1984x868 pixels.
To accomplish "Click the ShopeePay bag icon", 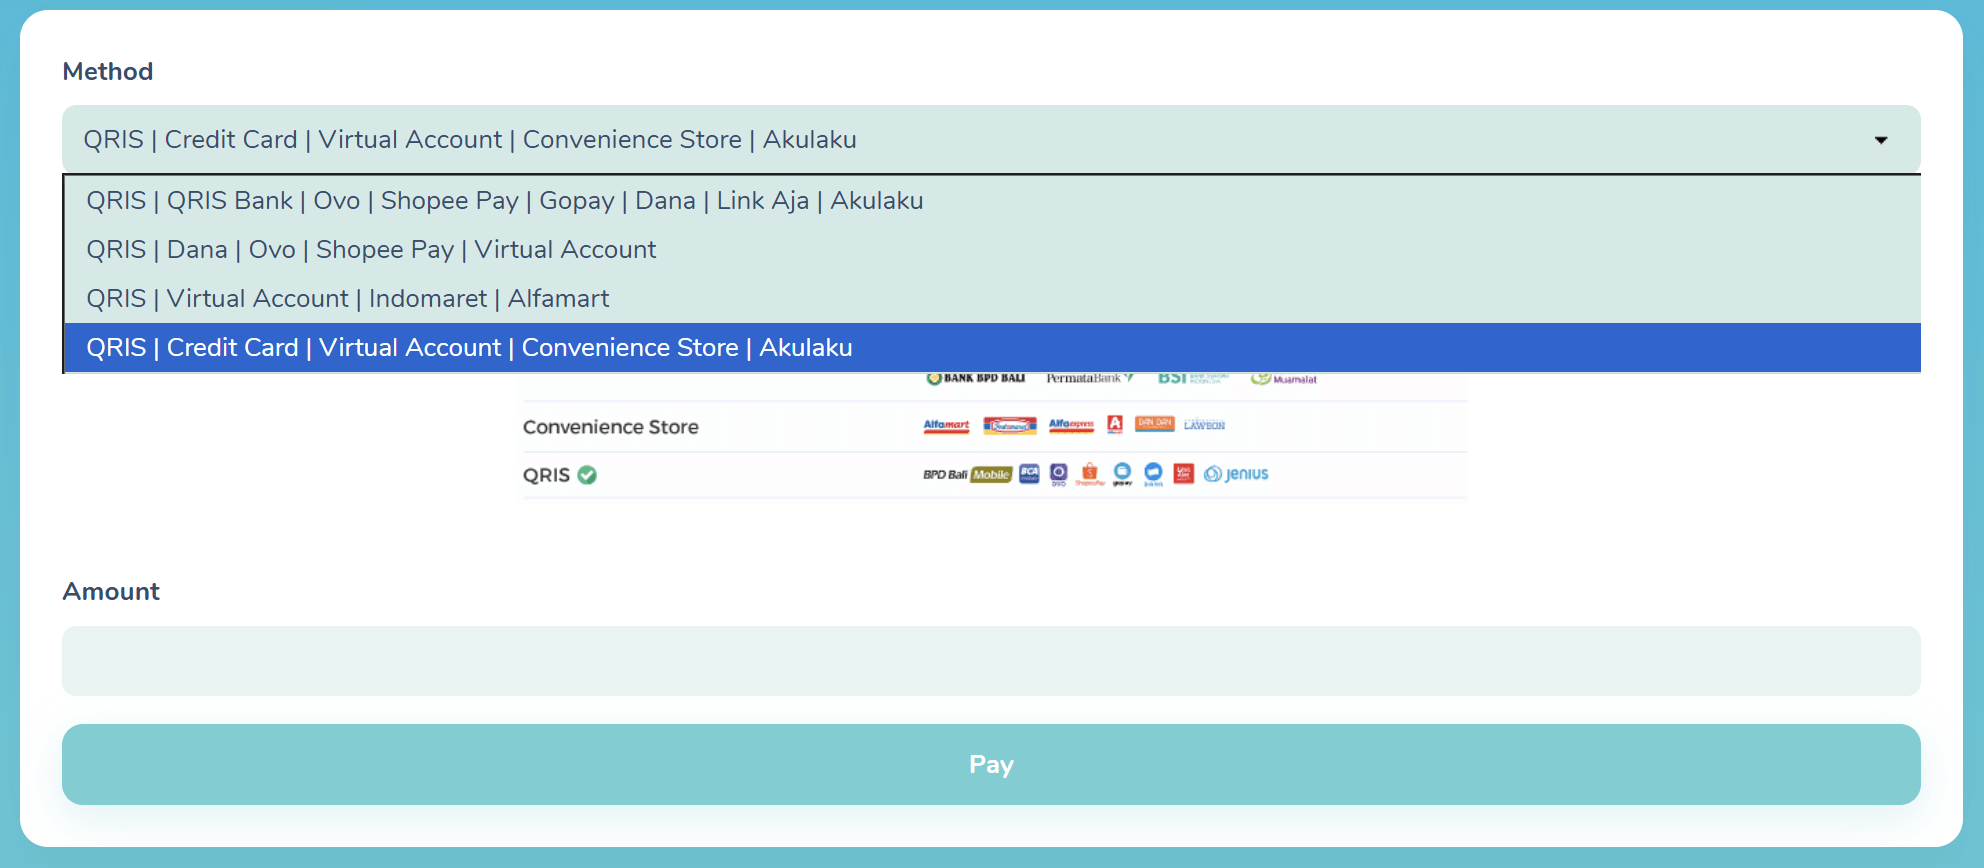I will 1090,474.
